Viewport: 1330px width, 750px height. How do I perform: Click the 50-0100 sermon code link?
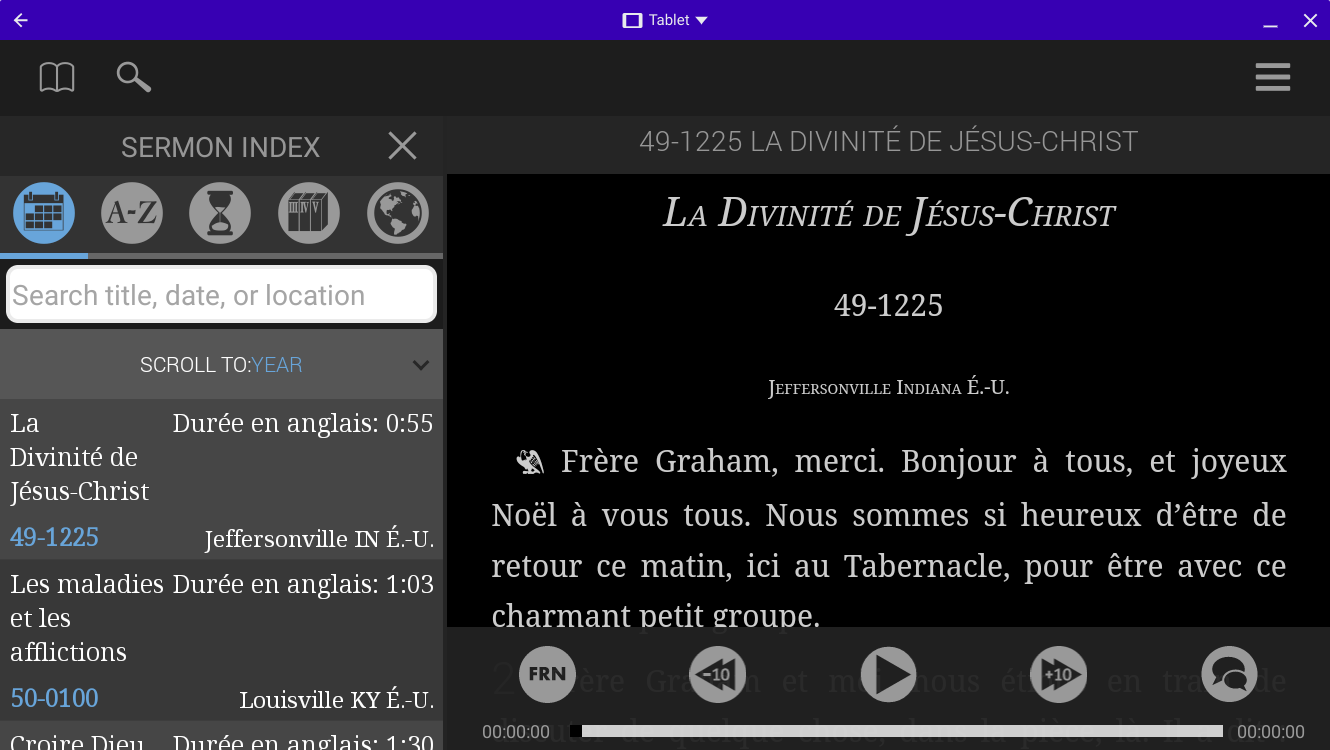(54, 698)
